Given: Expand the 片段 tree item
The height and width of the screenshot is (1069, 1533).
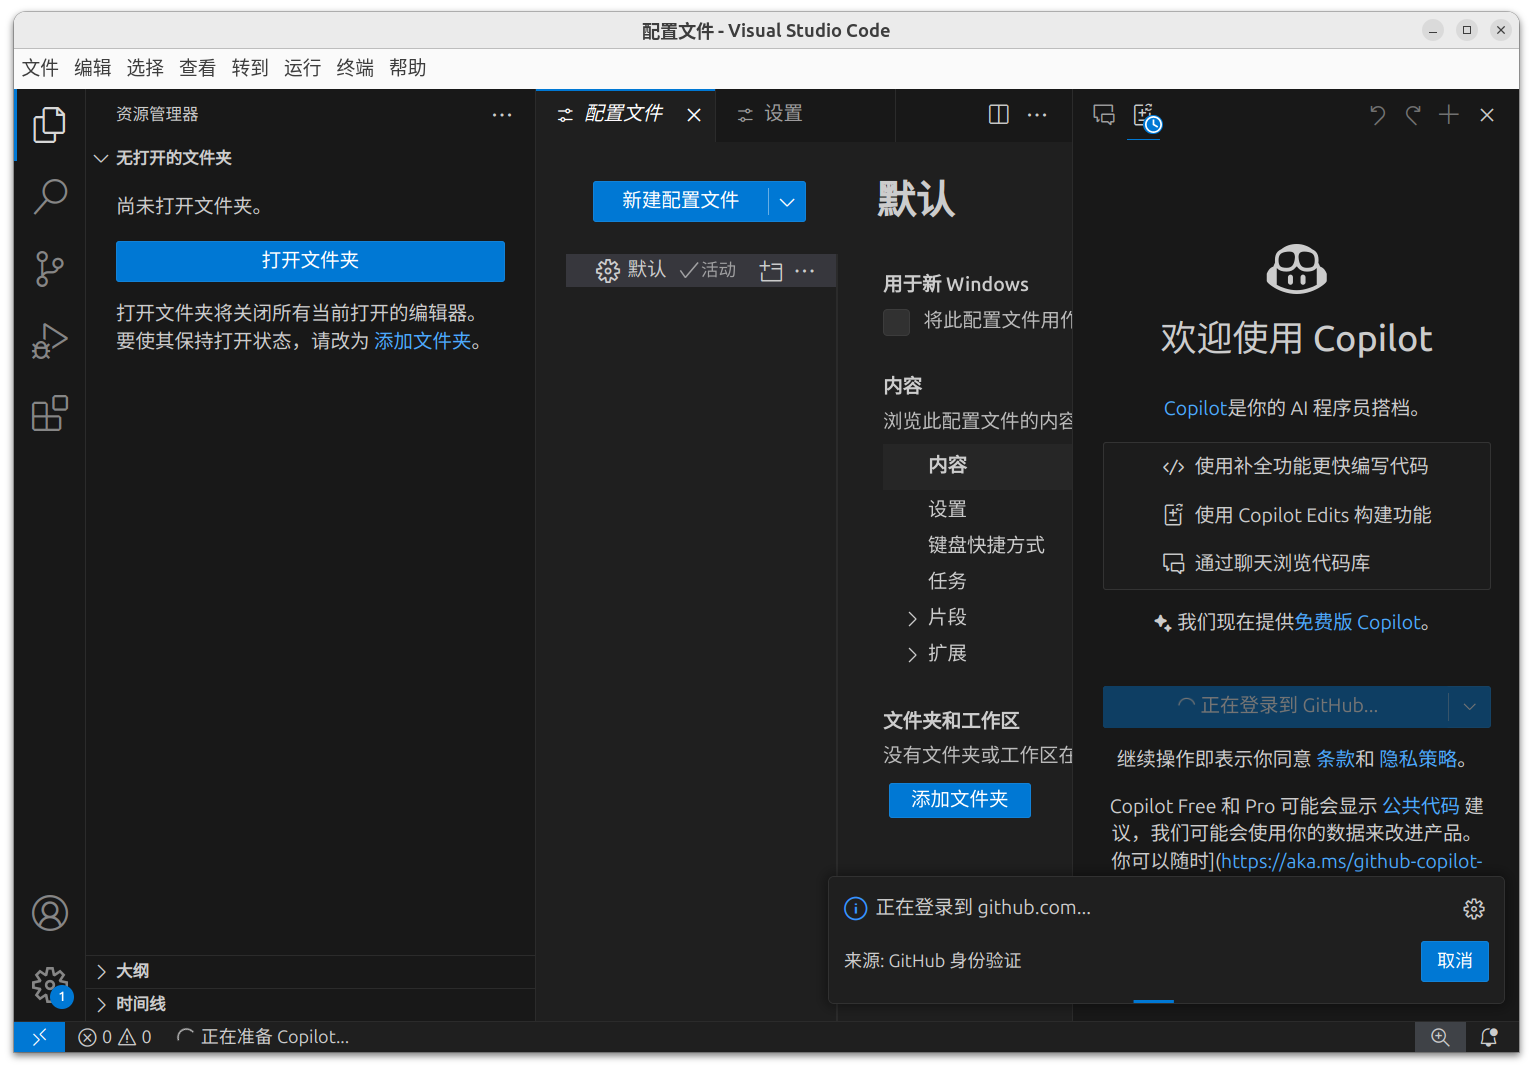Looking at the screenshot, I should pos(912,619).
